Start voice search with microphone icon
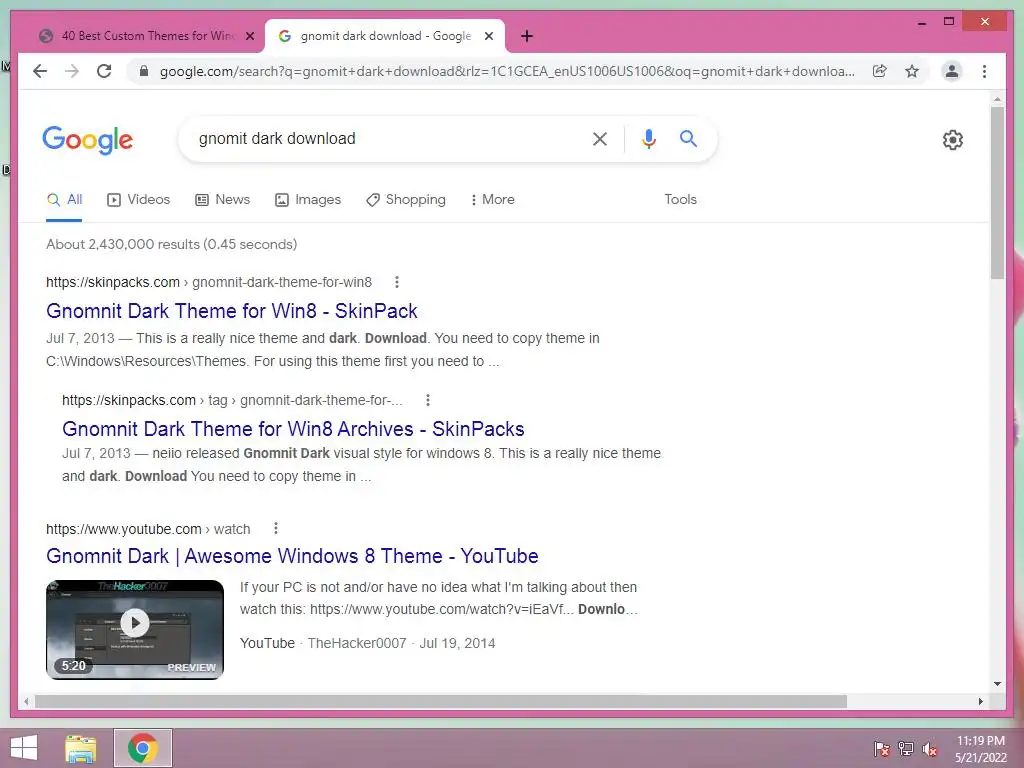The height and width of the screenshot is (768, 1024). point(648,139)
